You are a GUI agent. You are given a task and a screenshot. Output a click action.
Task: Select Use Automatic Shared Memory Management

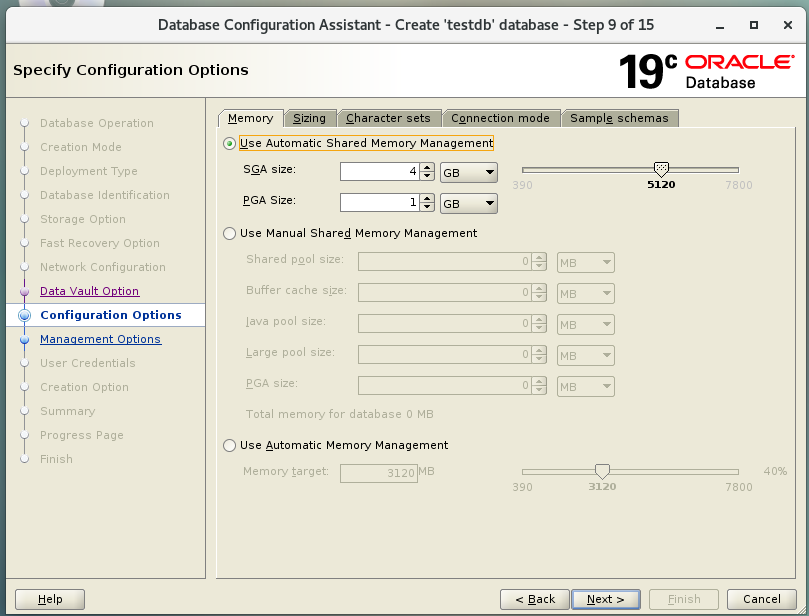[230, 143]
